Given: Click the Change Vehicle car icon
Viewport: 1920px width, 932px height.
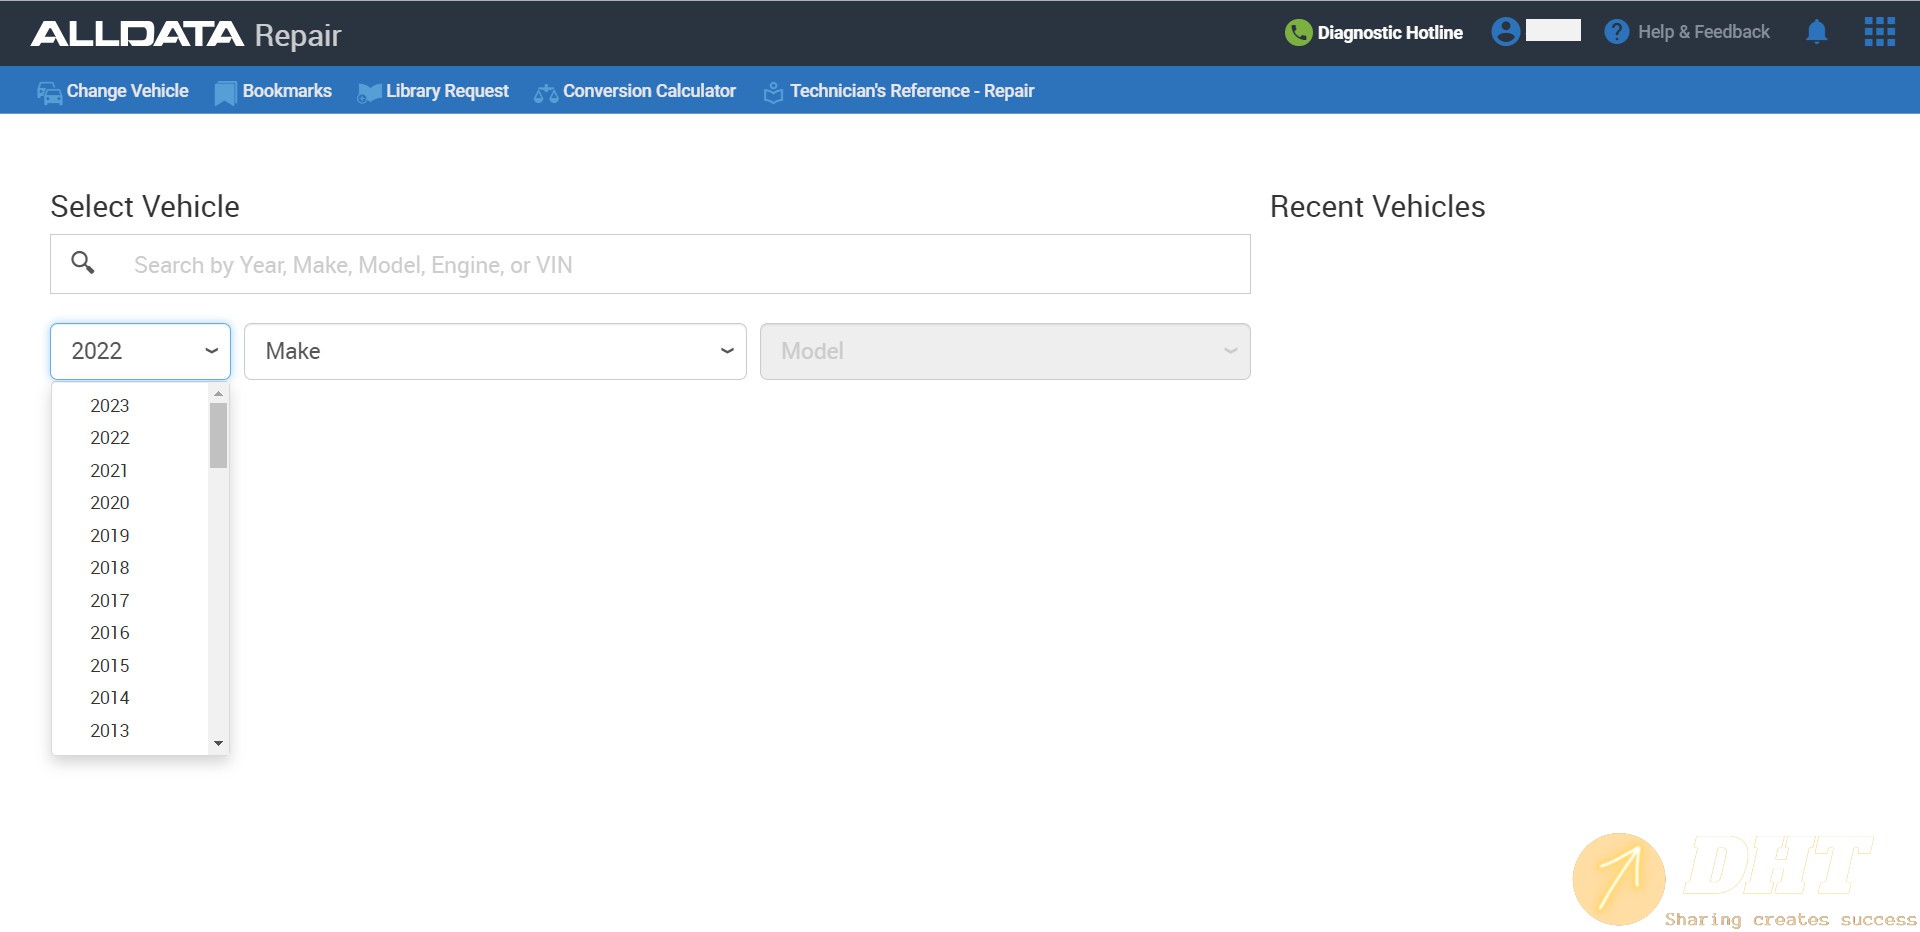Looking at the screenshot, I should pos(50,92).
